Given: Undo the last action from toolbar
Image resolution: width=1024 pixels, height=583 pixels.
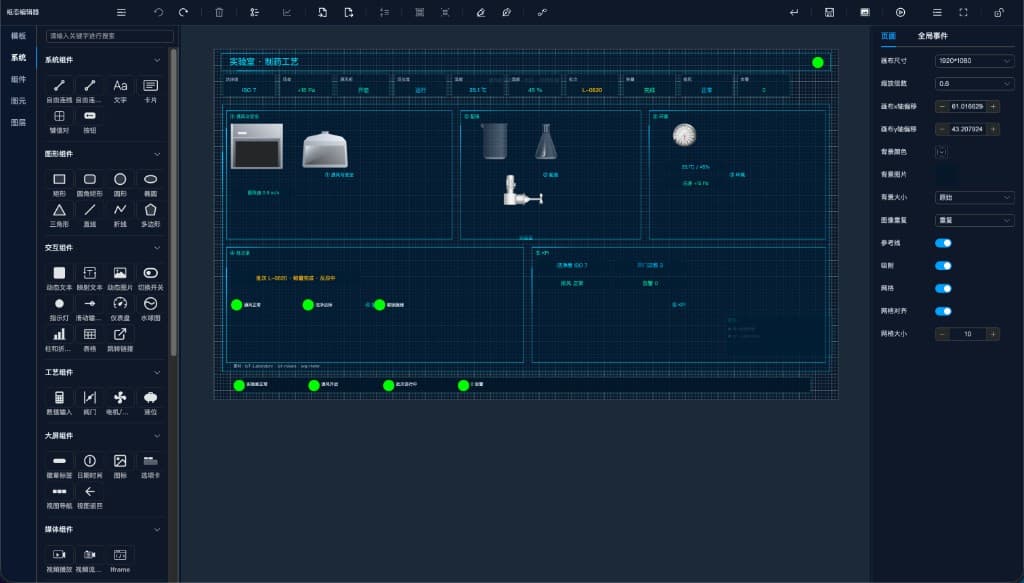Looking at the screenshot, I should (x=158, y=12).
